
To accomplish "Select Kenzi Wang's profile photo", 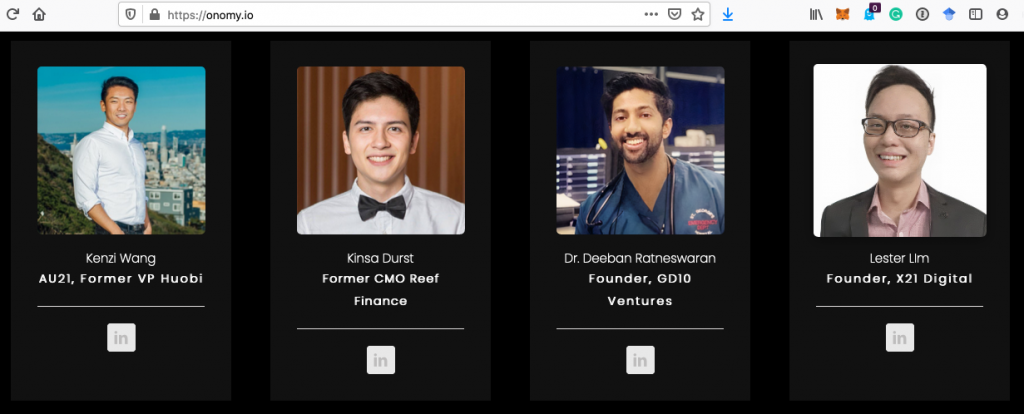I will 121,150.
